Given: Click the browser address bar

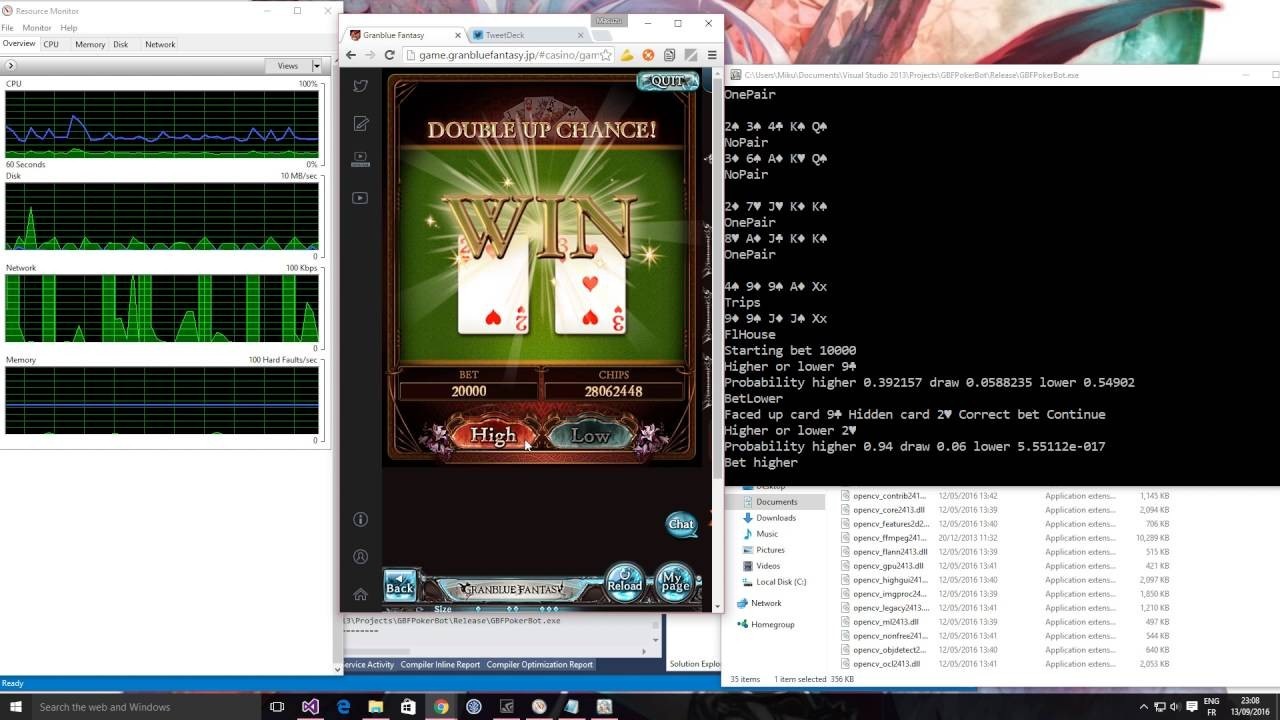Looking at the screenshot, I should [x=508, y=55].
